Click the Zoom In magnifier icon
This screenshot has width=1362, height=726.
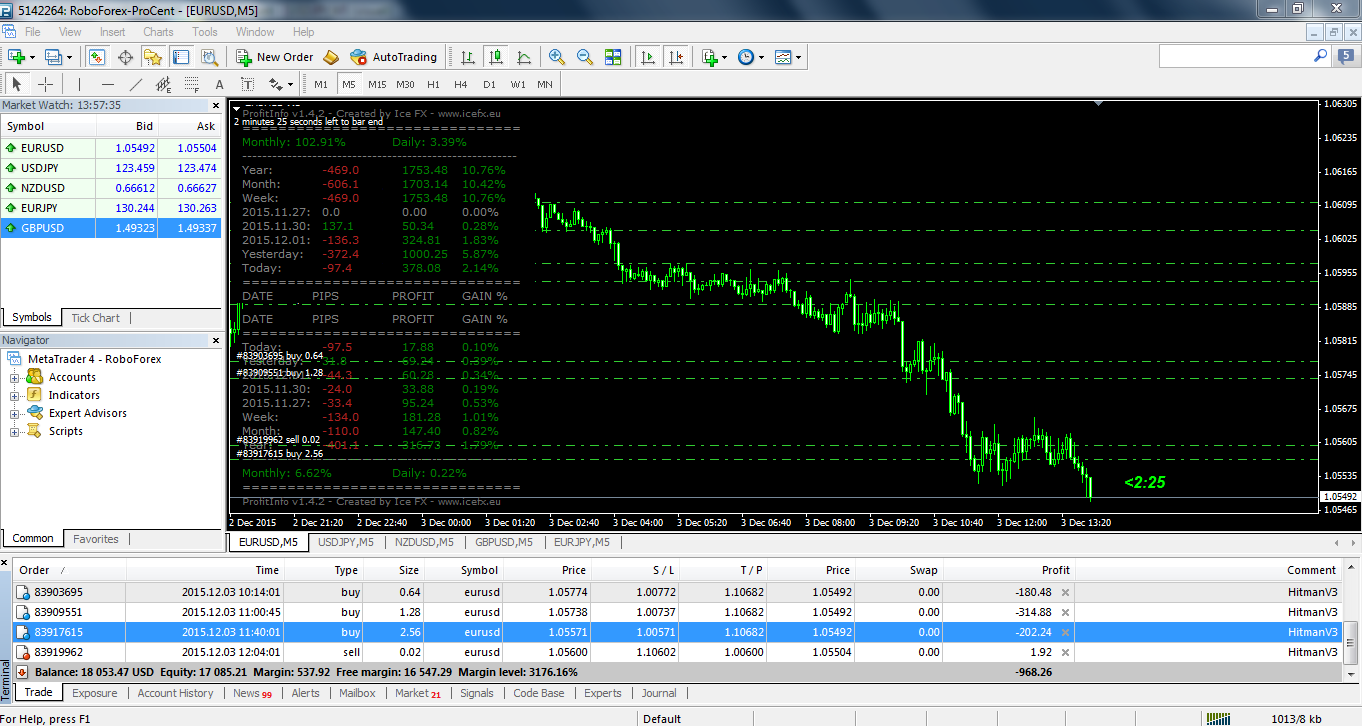coord(557,57)
